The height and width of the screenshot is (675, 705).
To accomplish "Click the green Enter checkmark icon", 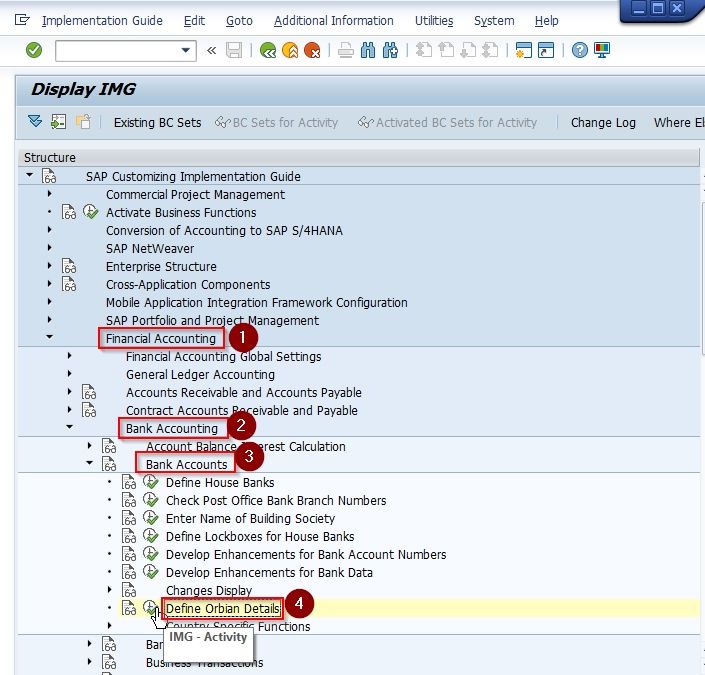I will pyautogui.click(x=34, y=50).
